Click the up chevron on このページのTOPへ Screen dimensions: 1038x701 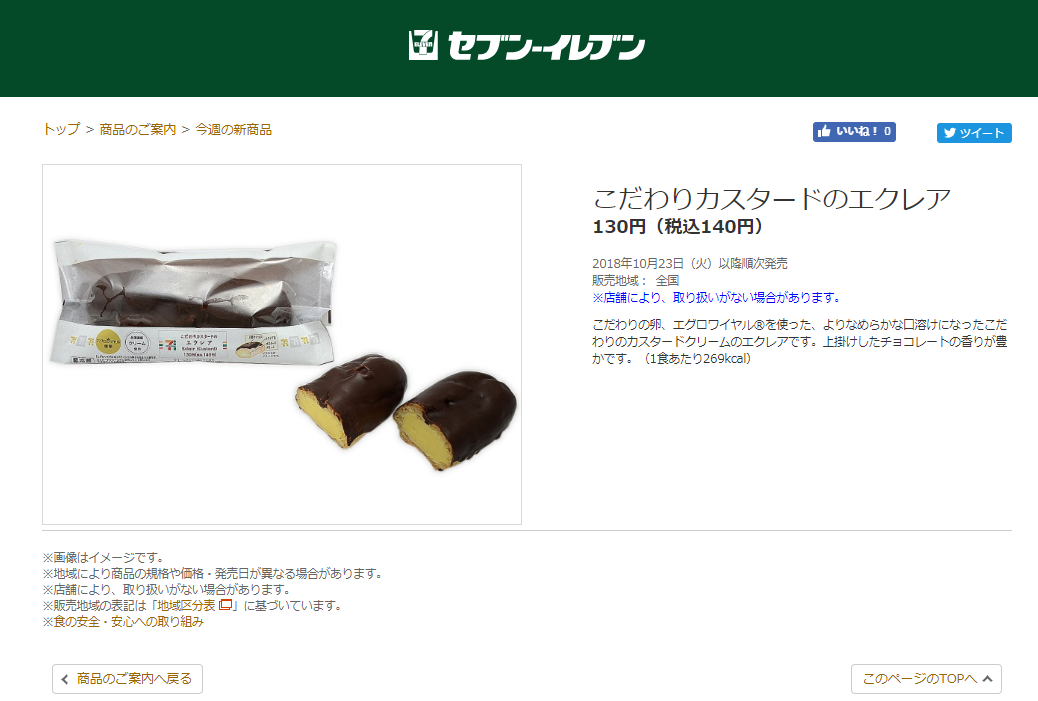pyautogui.click(x=988, y=679)
